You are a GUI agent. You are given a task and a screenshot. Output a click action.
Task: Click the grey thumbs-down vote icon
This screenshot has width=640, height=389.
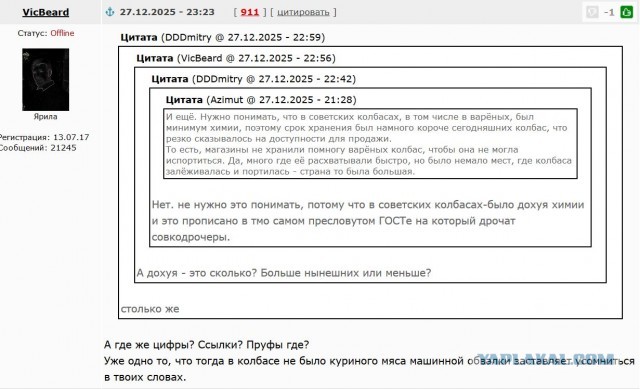click(592, 12)
